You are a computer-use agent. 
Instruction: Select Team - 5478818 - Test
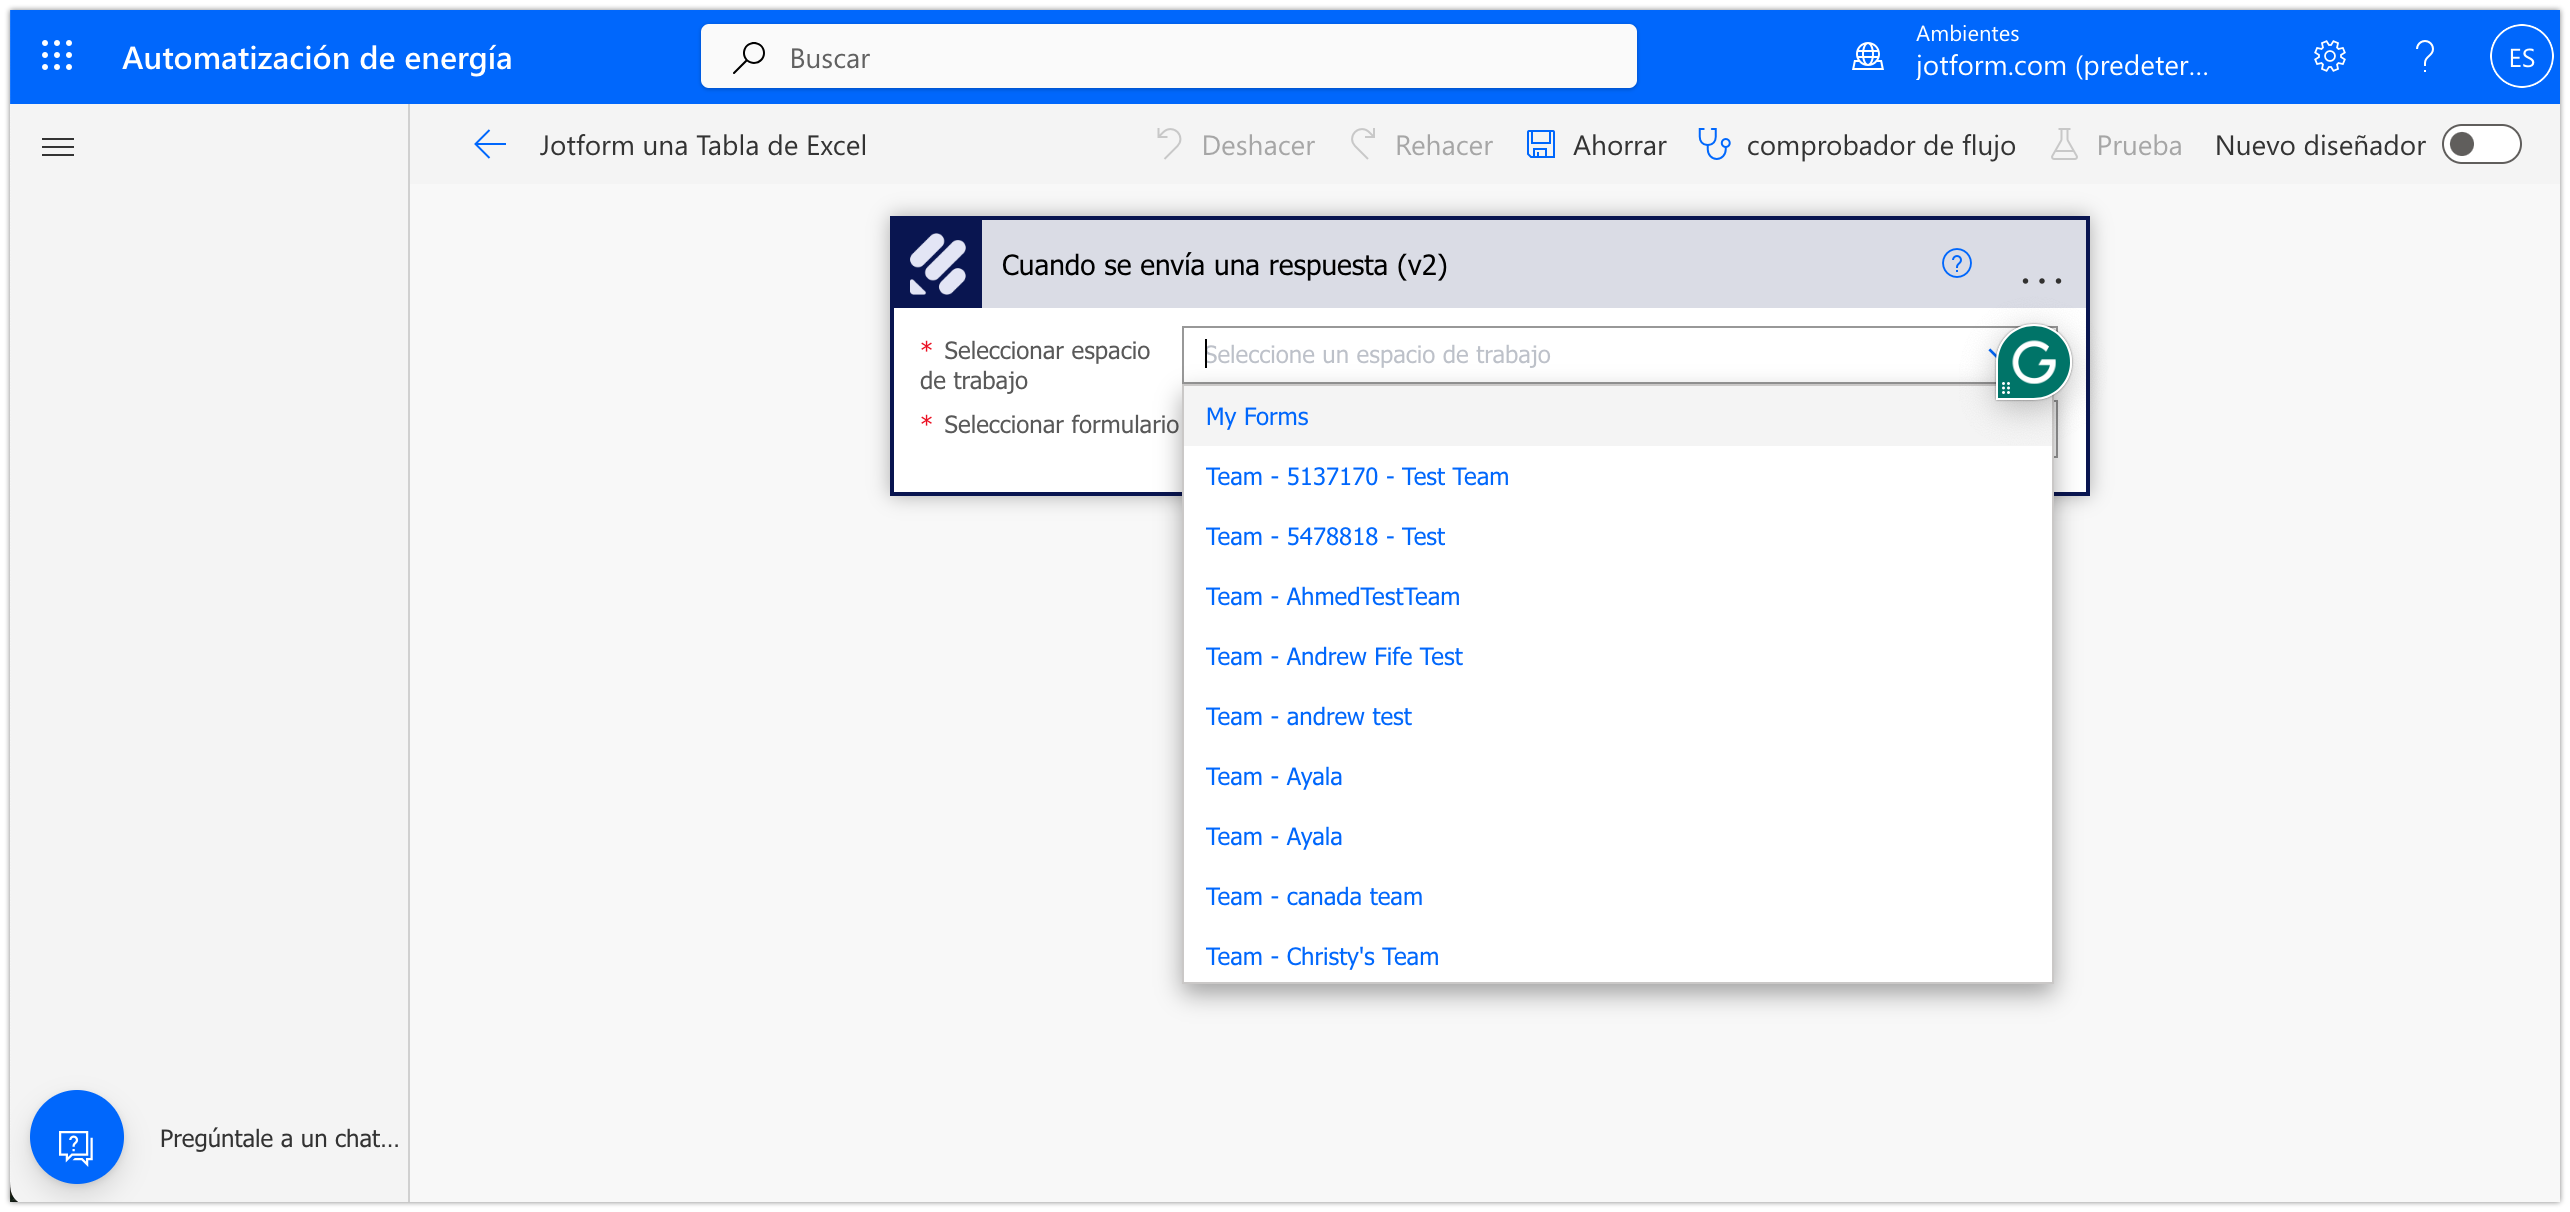[x=1617, y=537]
